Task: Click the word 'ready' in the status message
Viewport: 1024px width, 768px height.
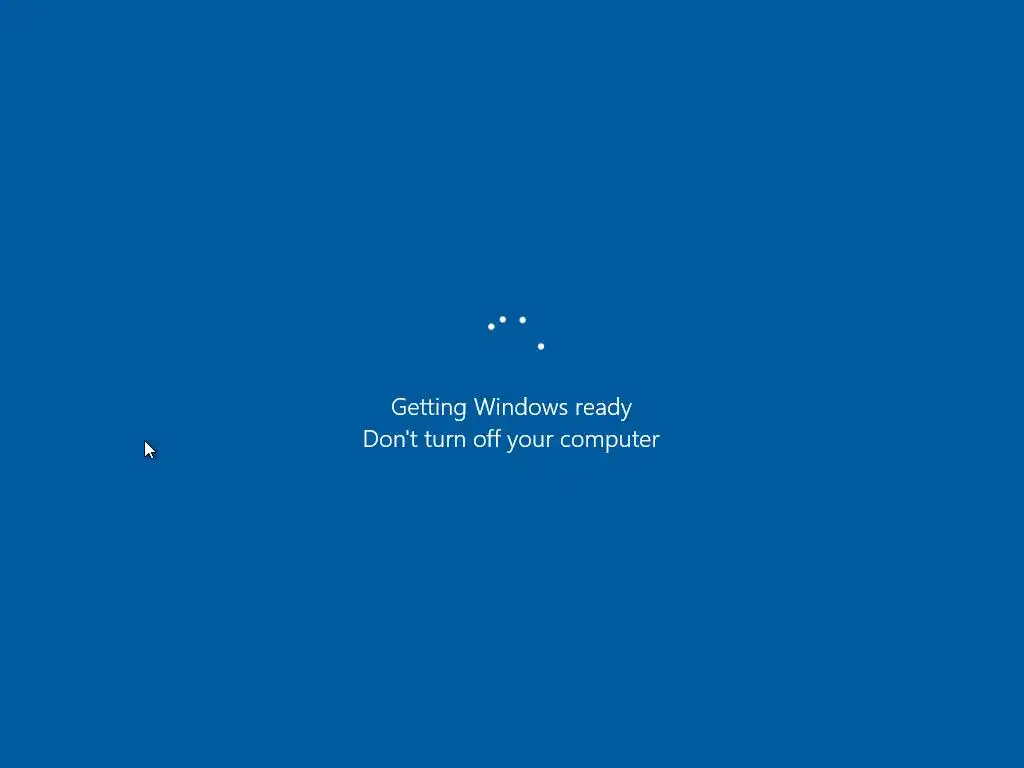Action: pos(603,409)
